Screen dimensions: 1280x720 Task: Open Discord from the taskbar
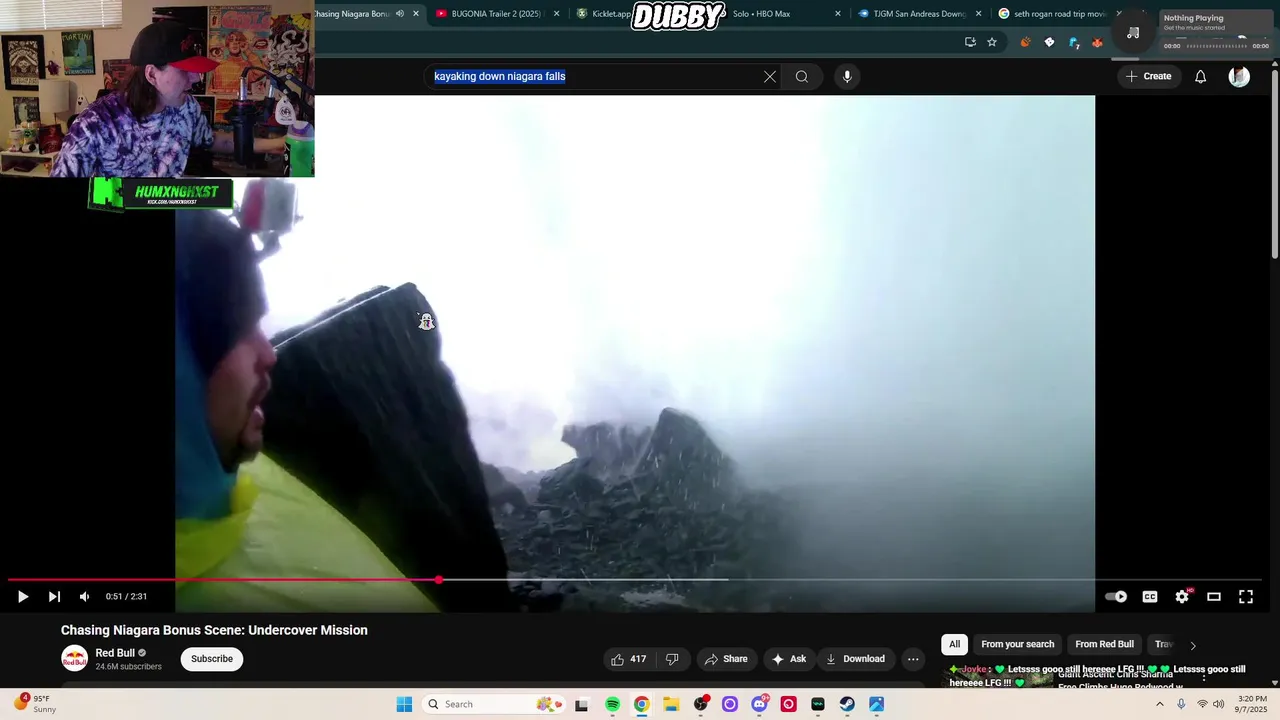[x=759, y=704]
